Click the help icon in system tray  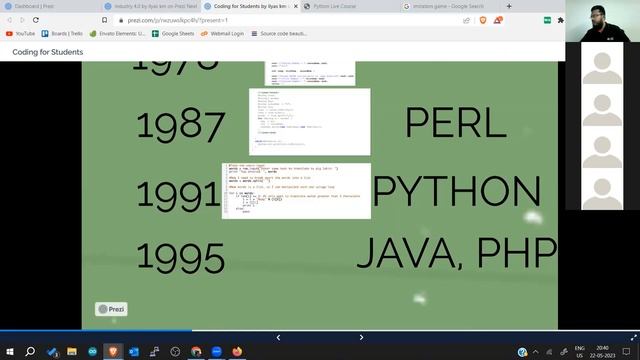pyautogui.click(x=522, y=352)
